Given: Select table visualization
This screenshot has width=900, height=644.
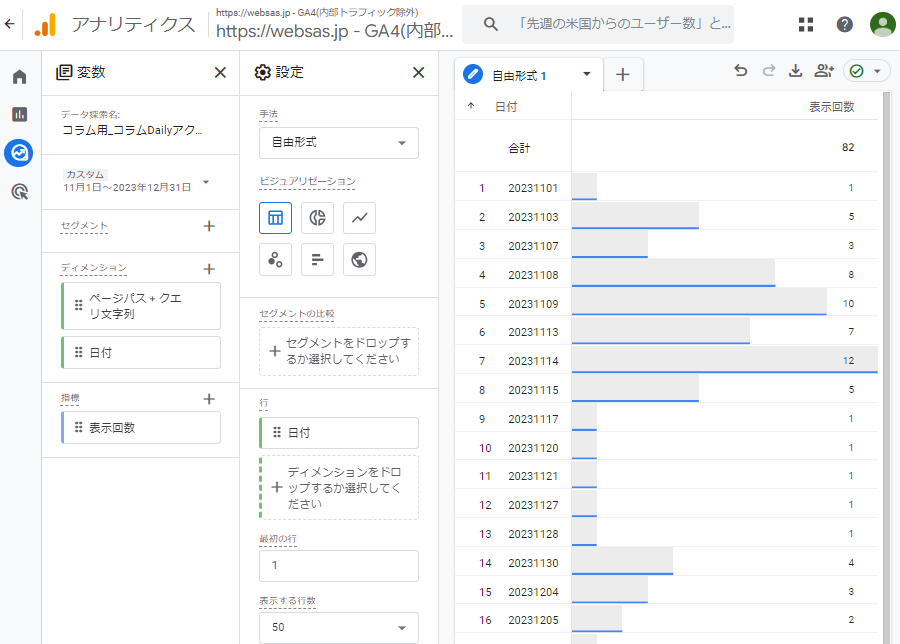Looking at the screenshot, I should (x=276, y=218).
